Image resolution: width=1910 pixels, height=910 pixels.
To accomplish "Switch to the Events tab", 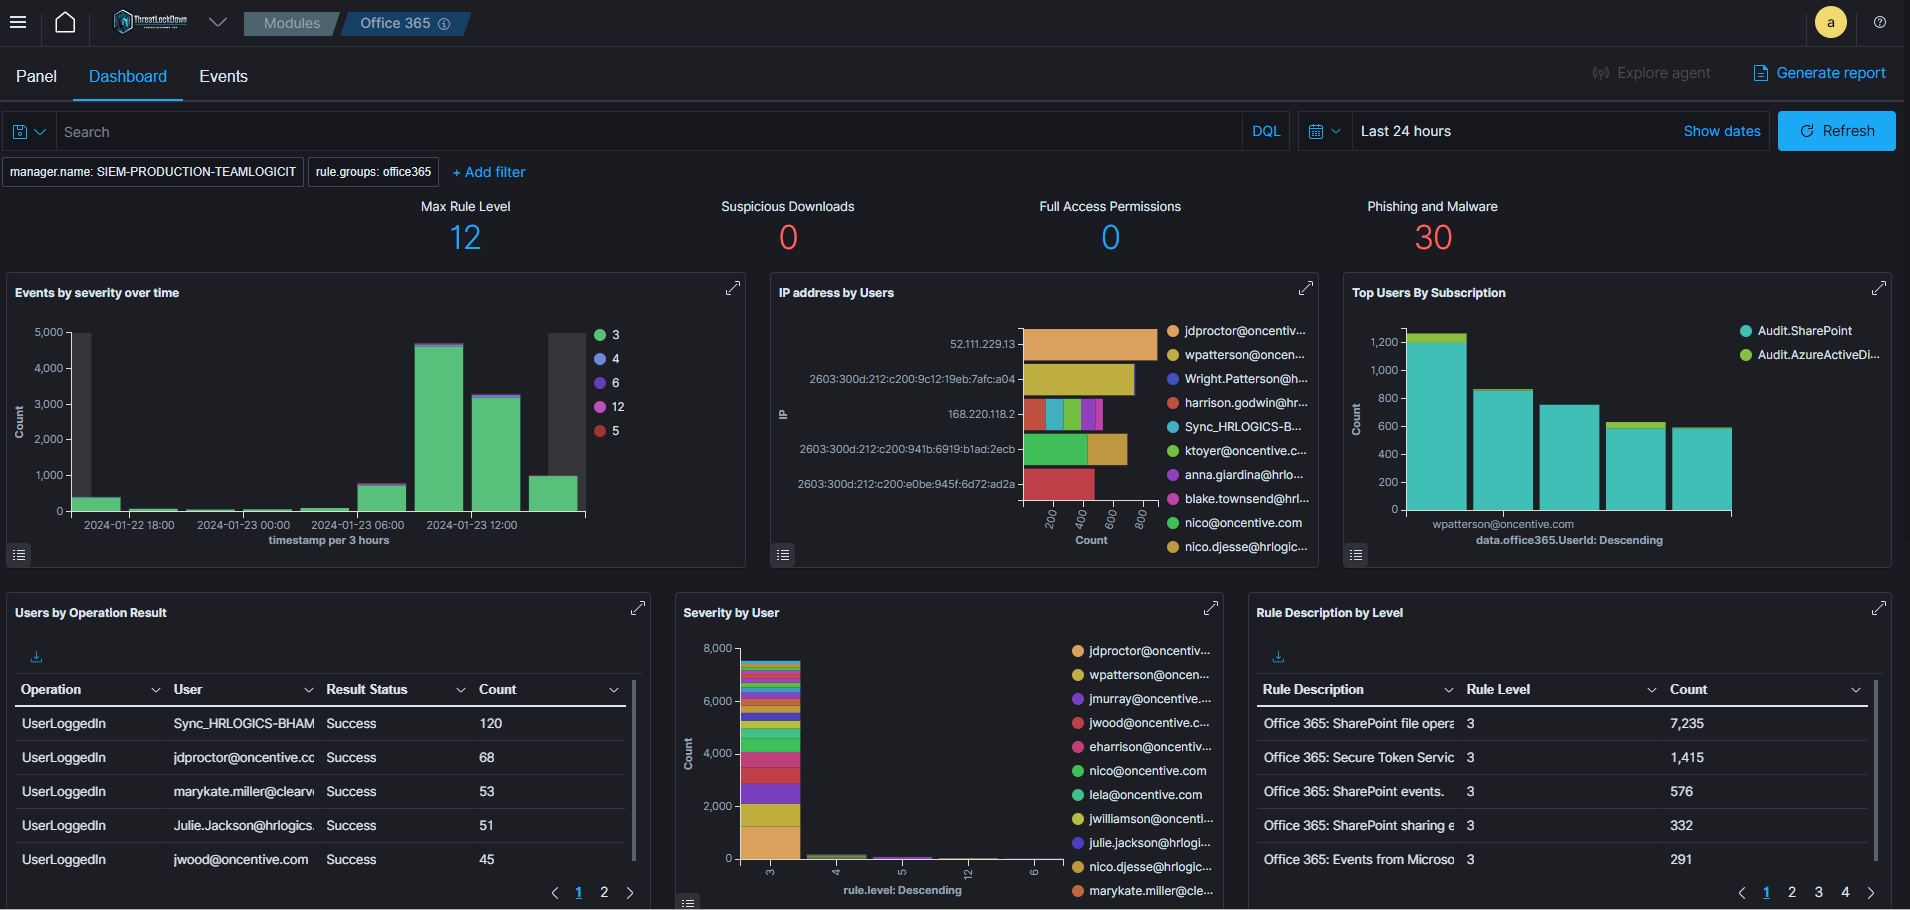I will (223, 76).
